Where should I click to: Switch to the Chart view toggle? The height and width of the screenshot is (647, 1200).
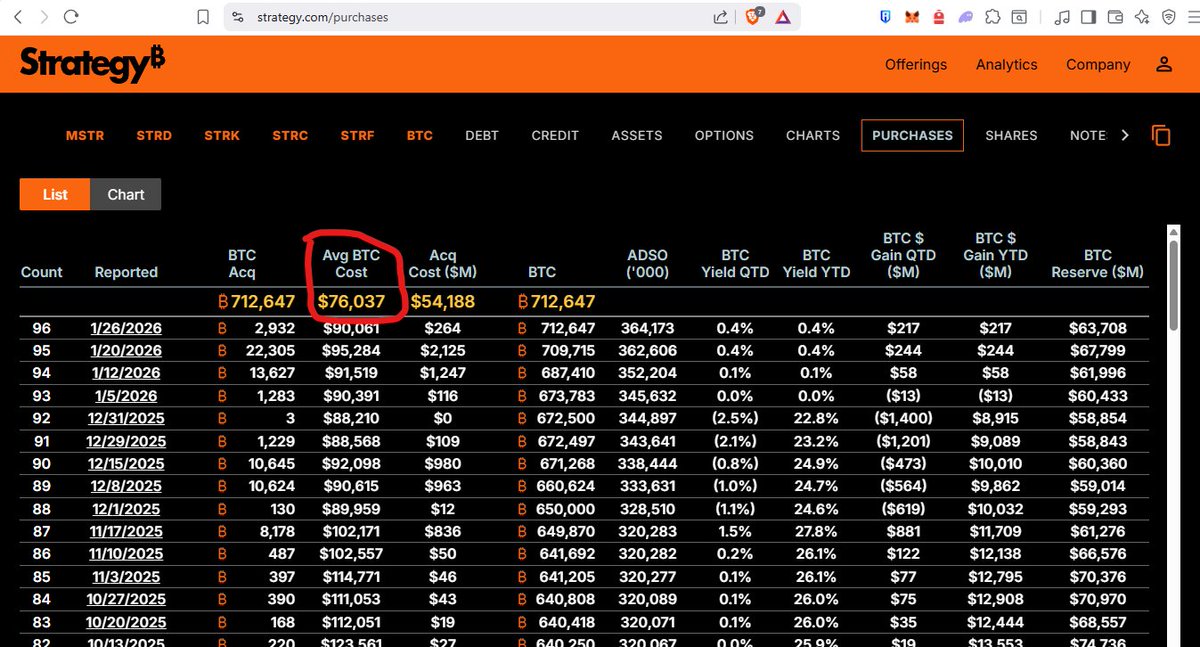pyautogui.click(x=126, y=194)
